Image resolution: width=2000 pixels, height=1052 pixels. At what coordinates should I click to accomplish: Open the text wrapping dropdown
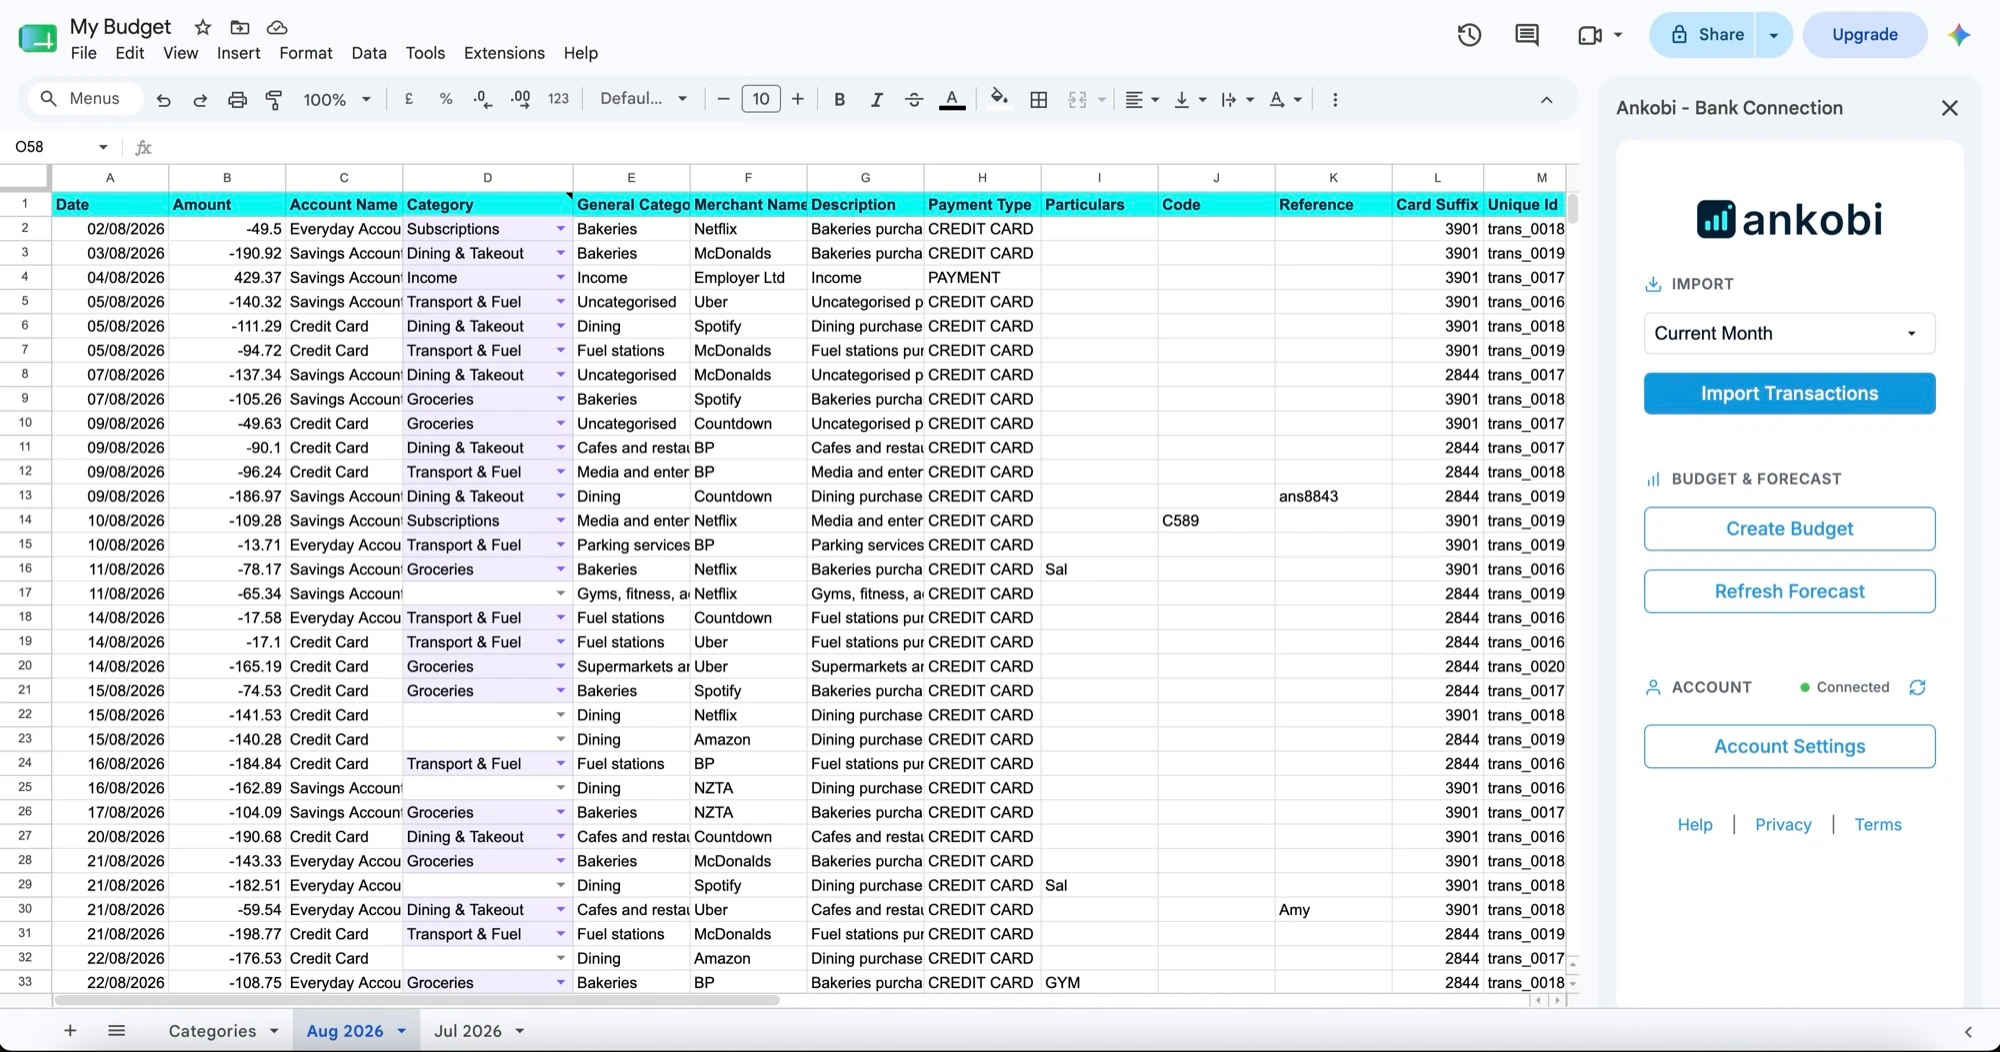1238,100
